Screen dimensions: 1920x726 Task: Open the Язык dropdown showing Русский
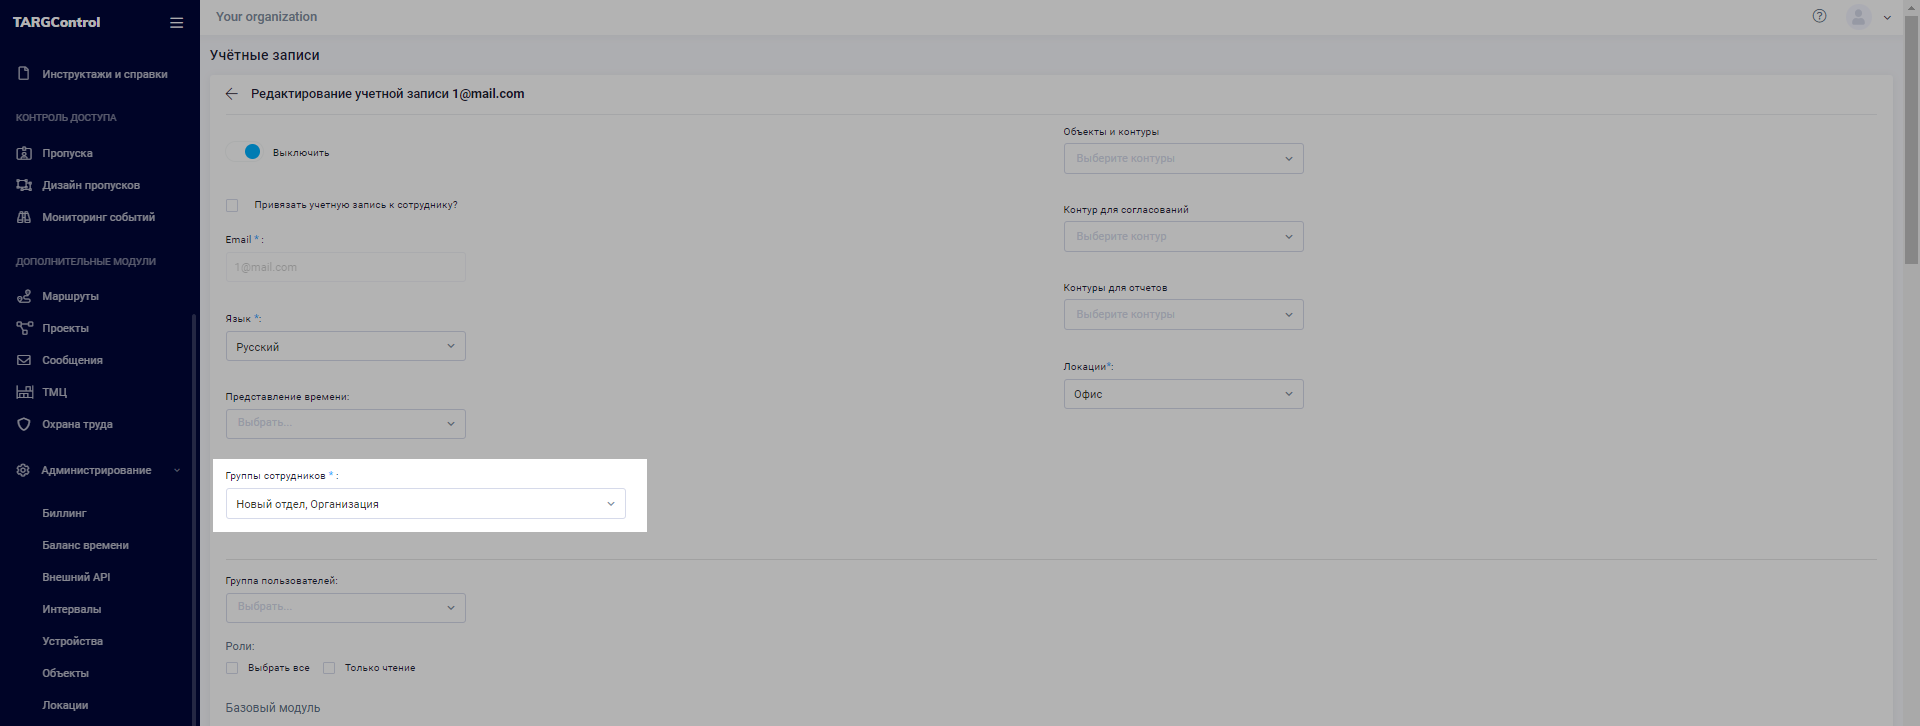(x=345, y=346)
